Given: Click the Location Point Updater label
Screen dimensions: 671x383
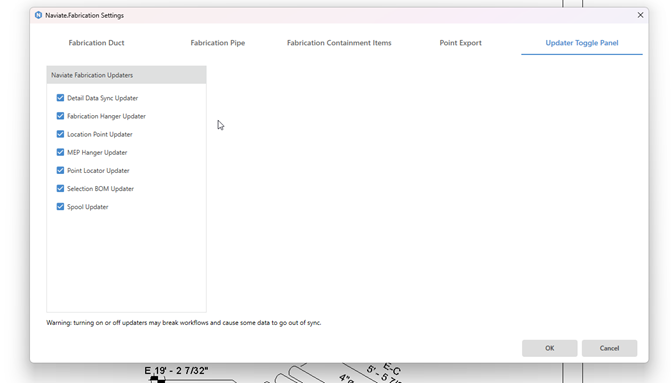Looking at the screenshot, I should pyautogui.click(x=100, y=134).
